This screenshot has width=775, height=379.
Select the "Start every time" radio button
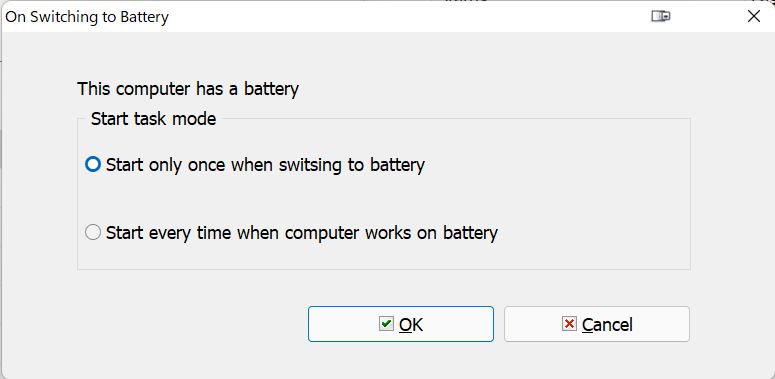93,232
